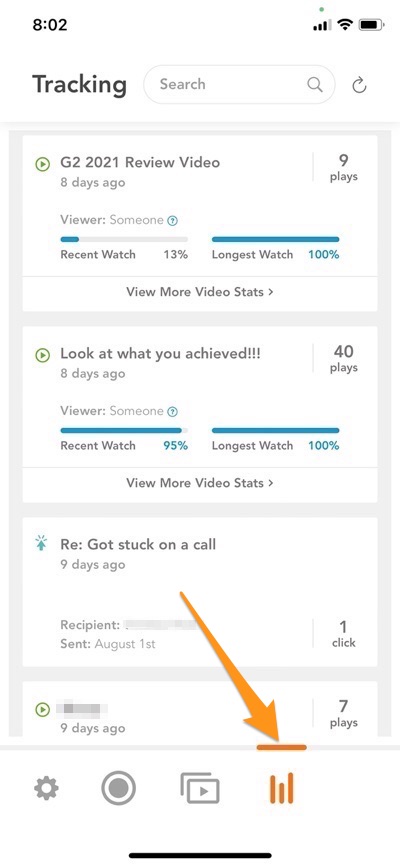This screenshot has height=867, width=400.
Task: Click the magnifying glass search icon
Action: (315, 85)
